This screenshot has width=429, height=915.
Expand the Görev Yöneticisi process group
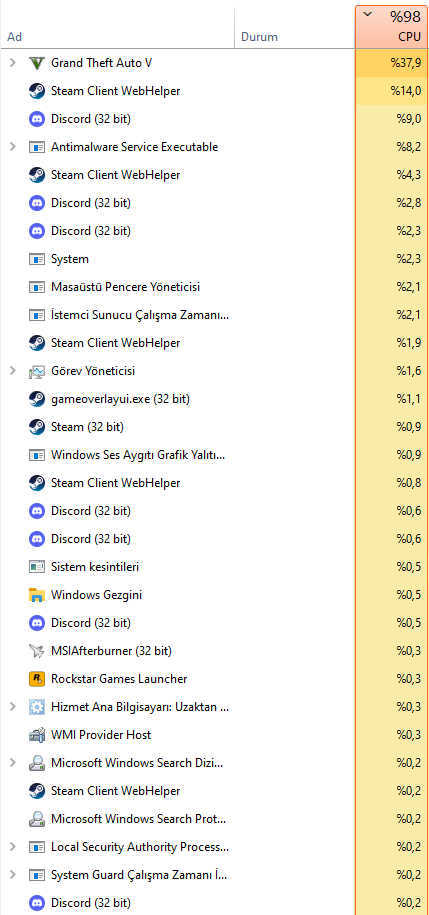[13, 371]
